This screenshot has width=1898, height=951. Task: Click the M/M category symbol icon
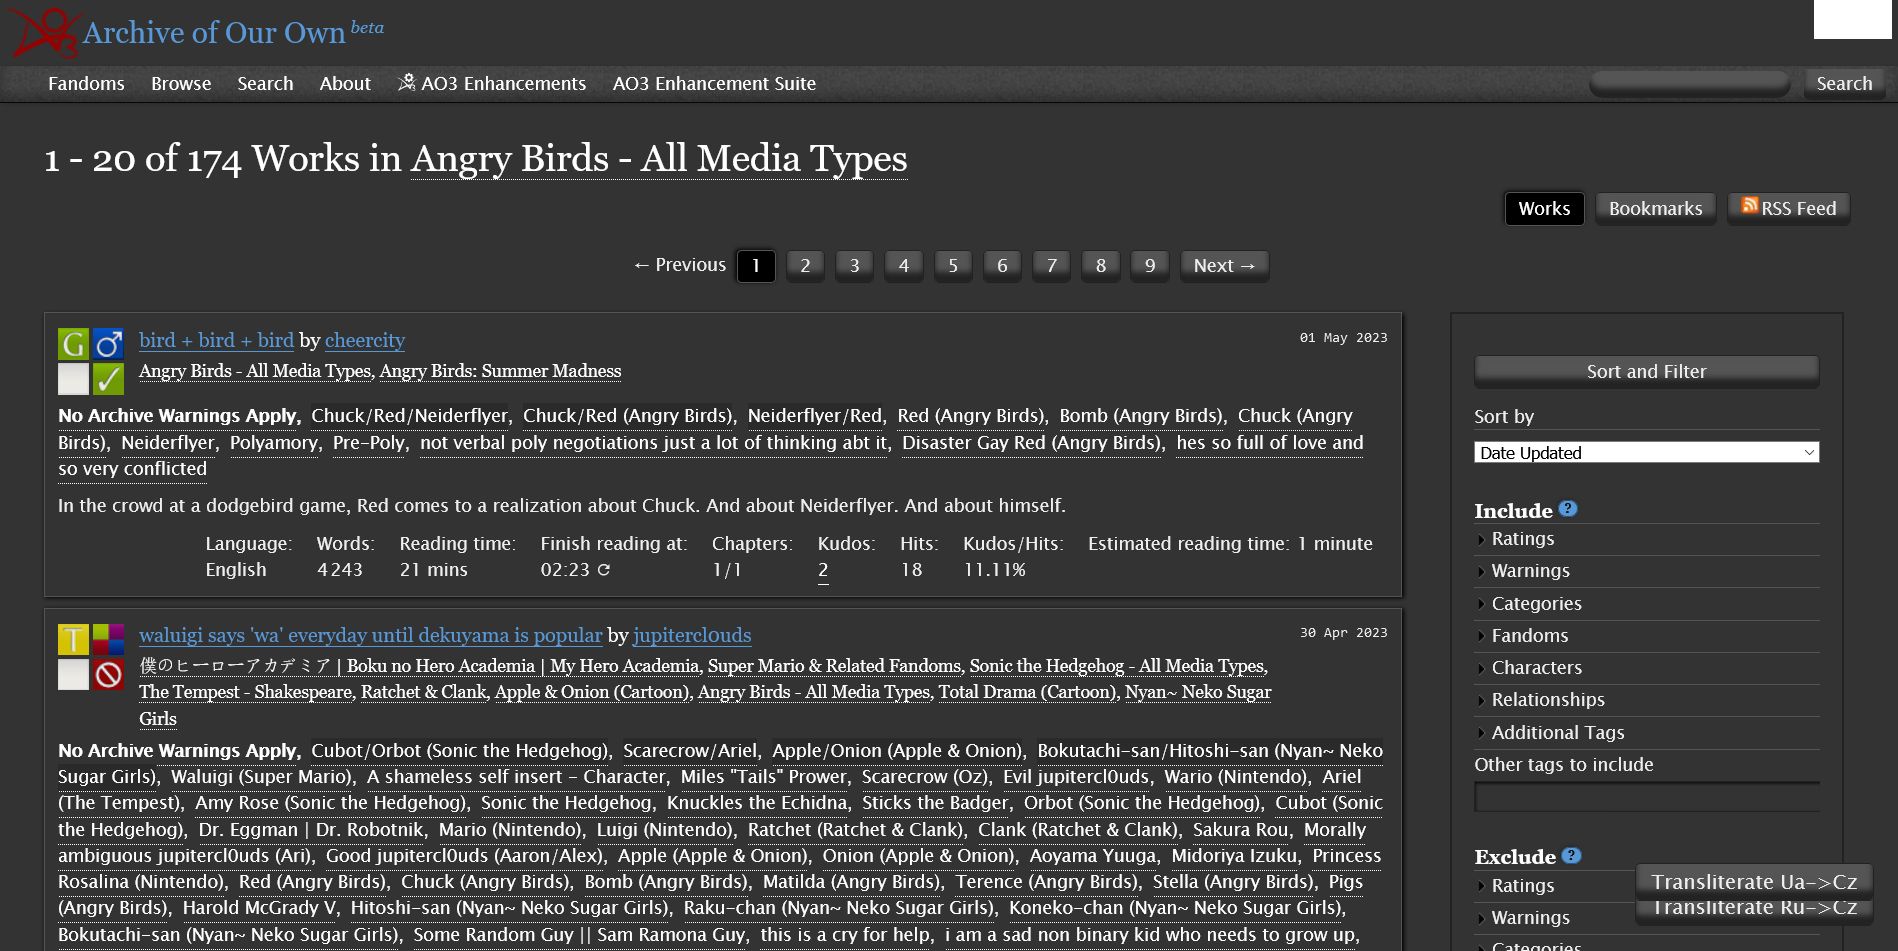point(108,344)
